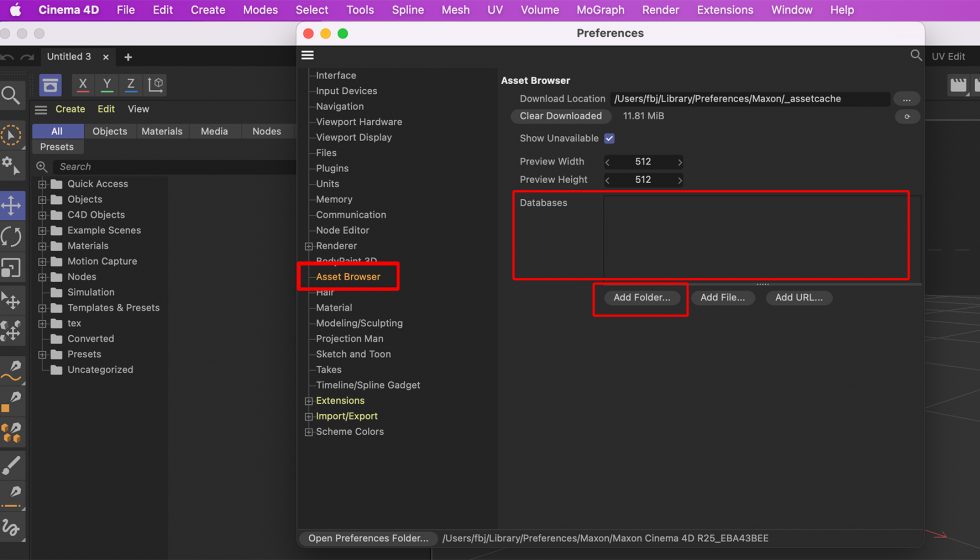
Task: Decrease Preview Width with left arrow
Action: click(x=608, y=162)
